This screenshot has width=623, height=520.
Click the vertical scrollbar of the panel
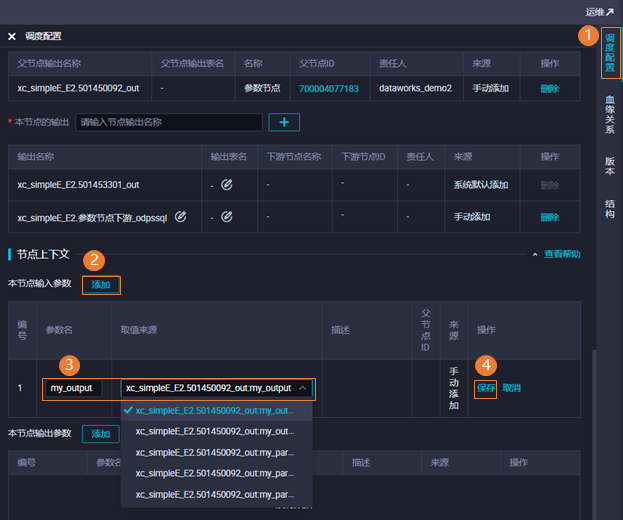[594, 435]
